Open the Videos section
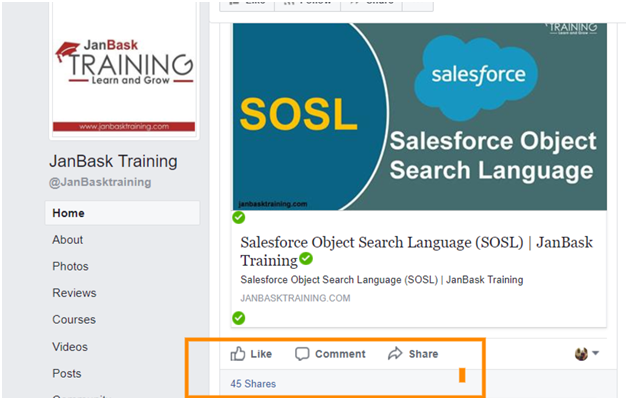The height and width of the screenshot is (400, 628). [70, 347]
